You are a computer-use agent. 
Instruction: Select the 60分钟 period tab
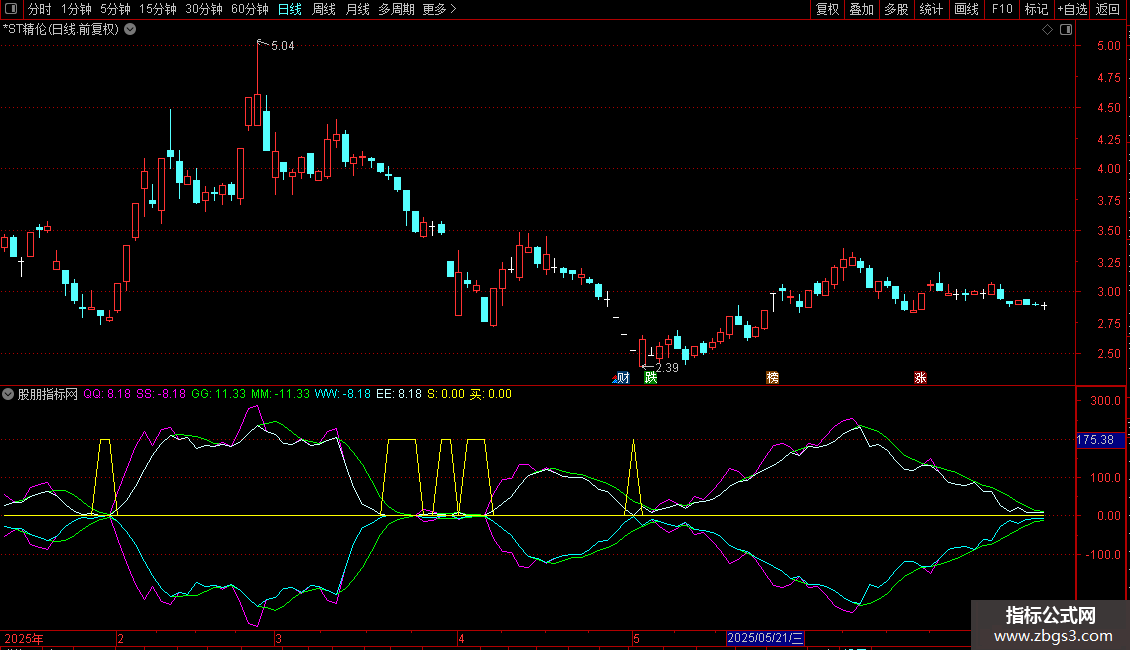tap(249, 9)
